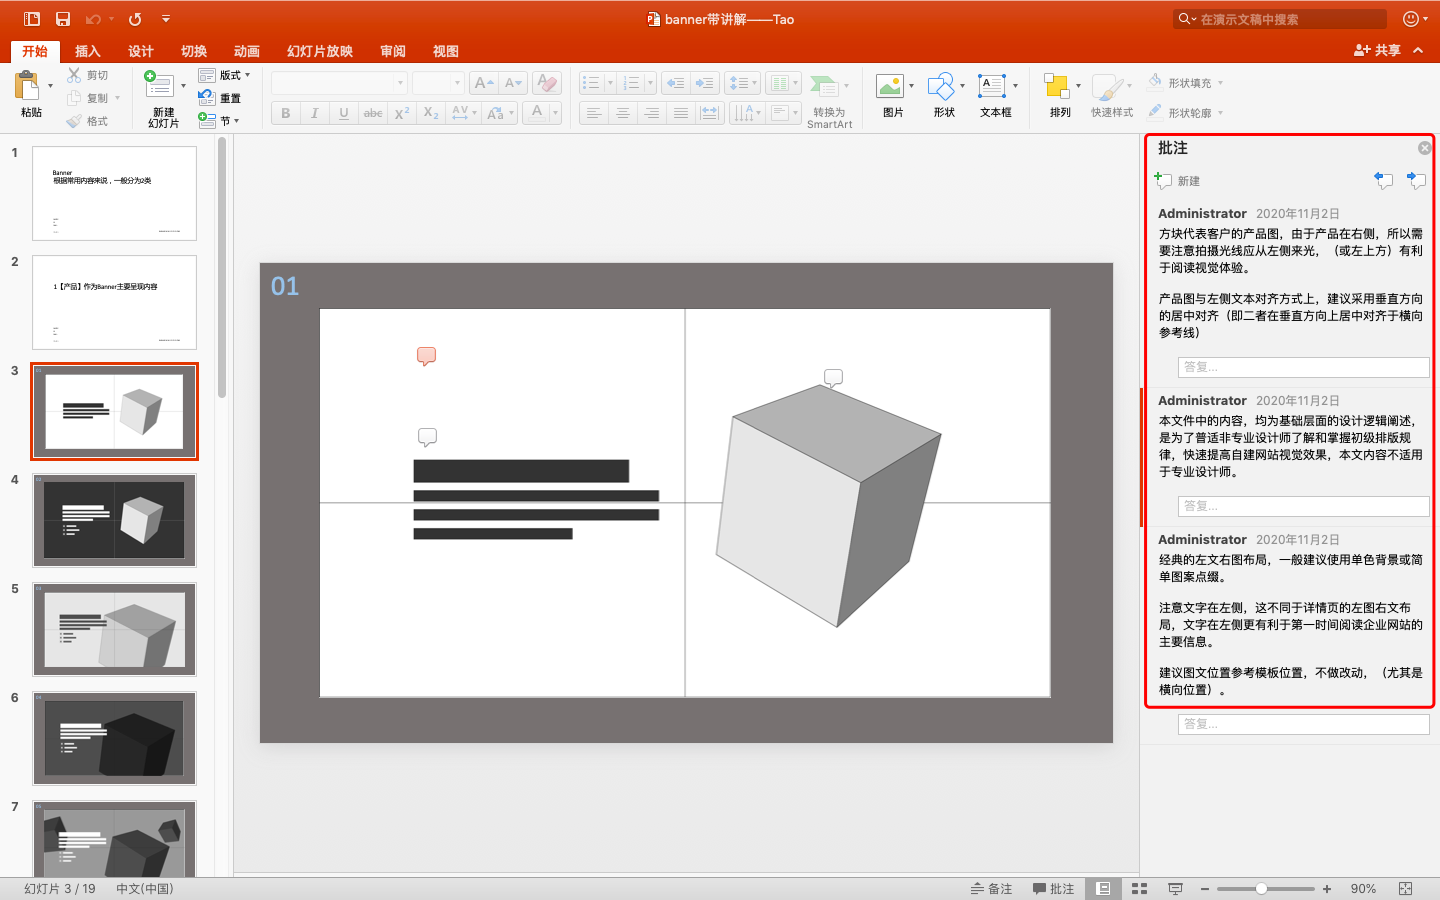Open the 形状填充 shape fill dropdown arrow
The width and height of the screenshot is (1440, 900).
point(1220,83)
